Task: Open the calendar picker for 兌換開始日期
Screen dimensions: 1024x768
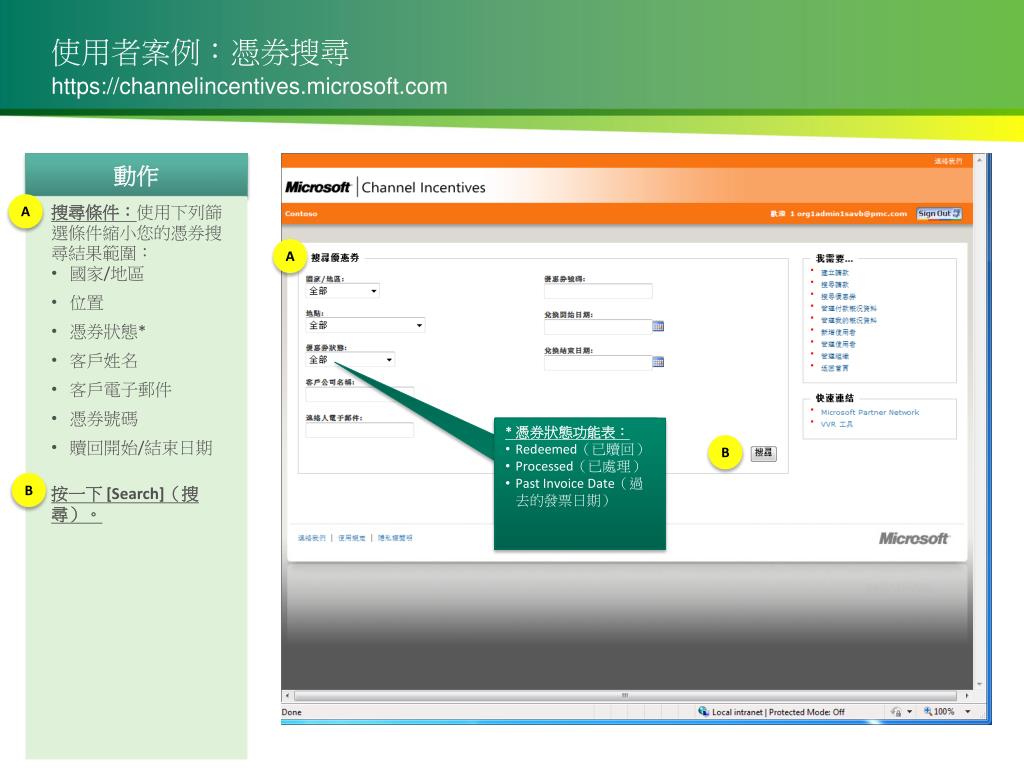Action: tap(658, 326)
